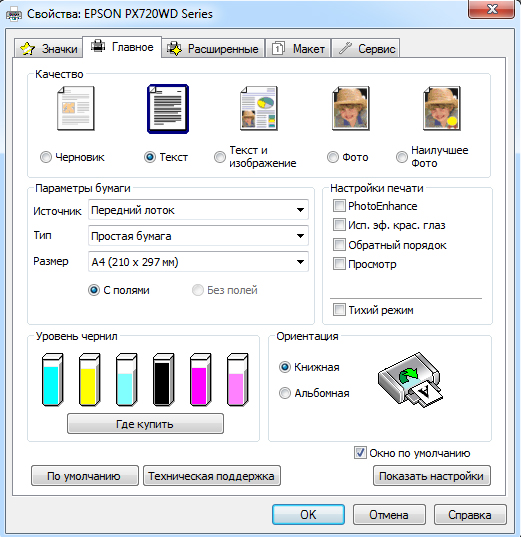This screenshot has height=537, width=521.
Task: Switch to the Расширенные tab
Action: [x=213, y=48]
